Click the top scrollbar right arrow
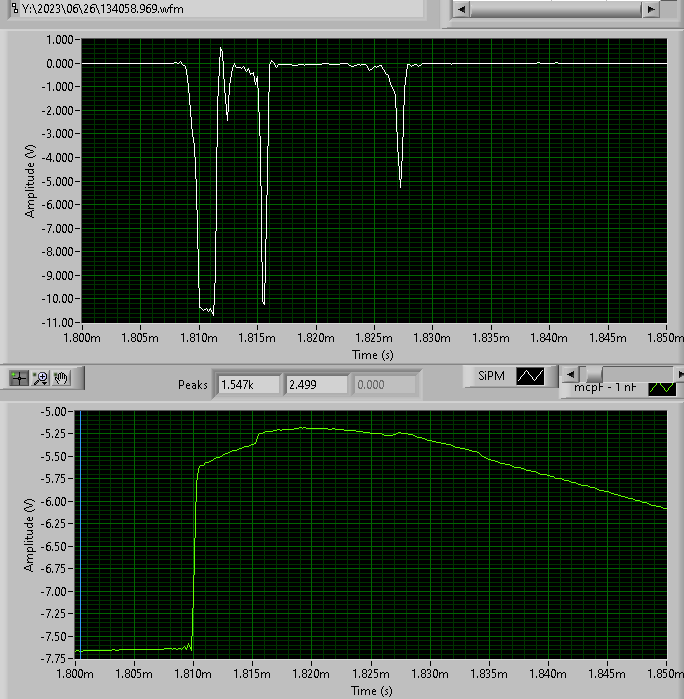The width and height of the screenshot is (684, 699). (x=651, y=9)
